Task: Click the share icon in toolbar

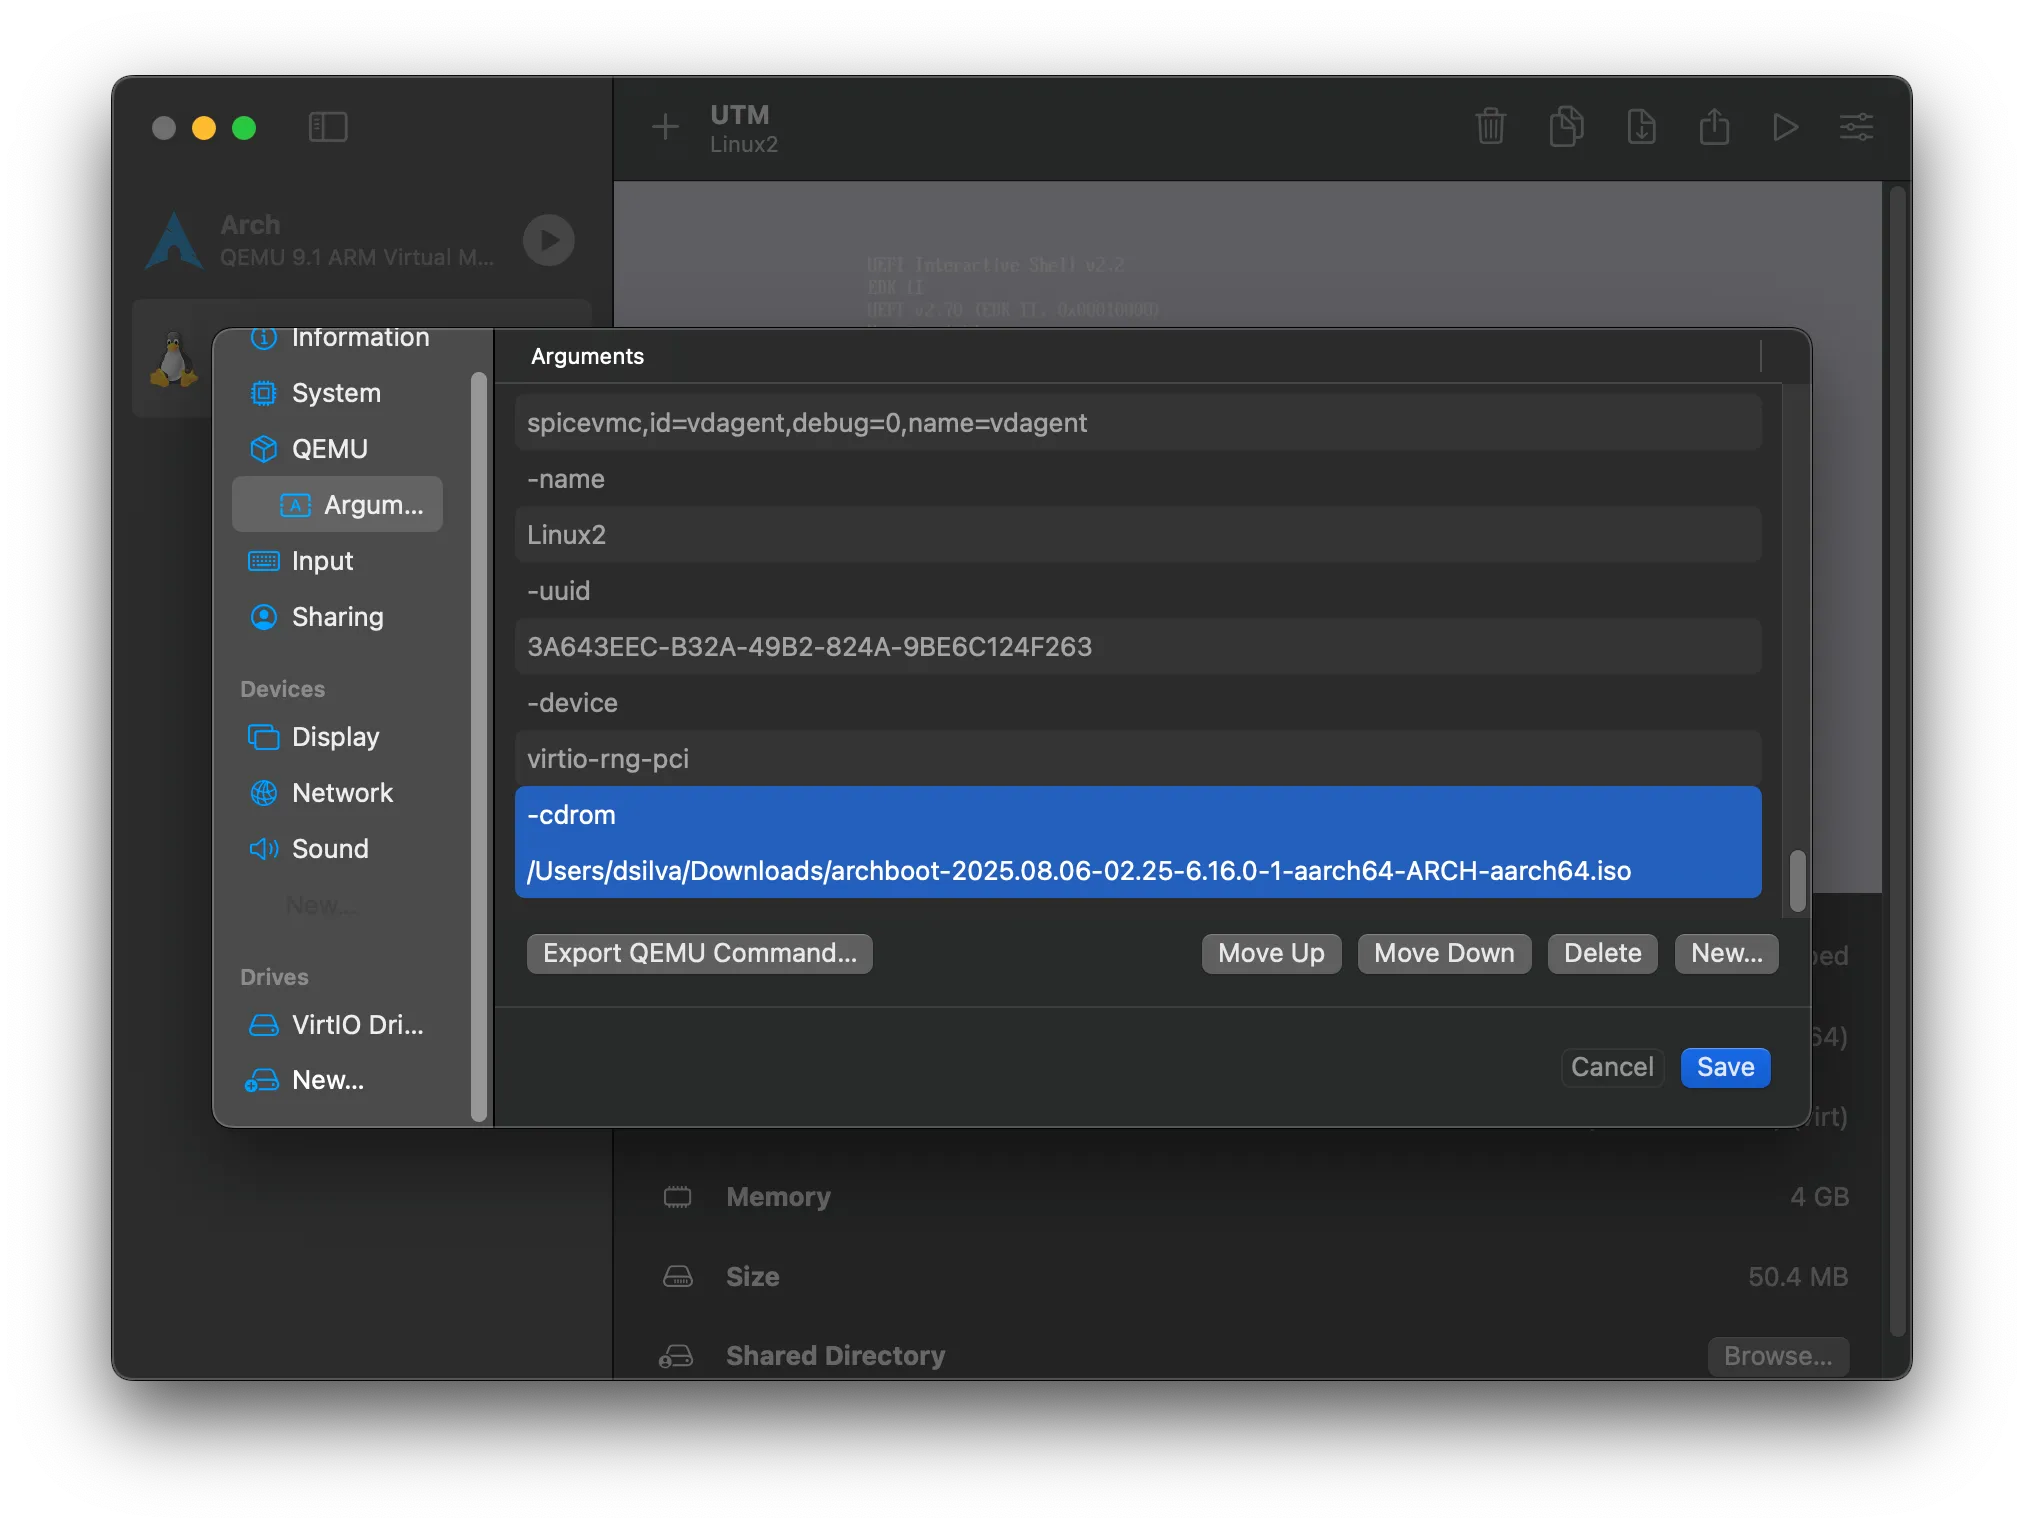Action: coord(1714,127)
